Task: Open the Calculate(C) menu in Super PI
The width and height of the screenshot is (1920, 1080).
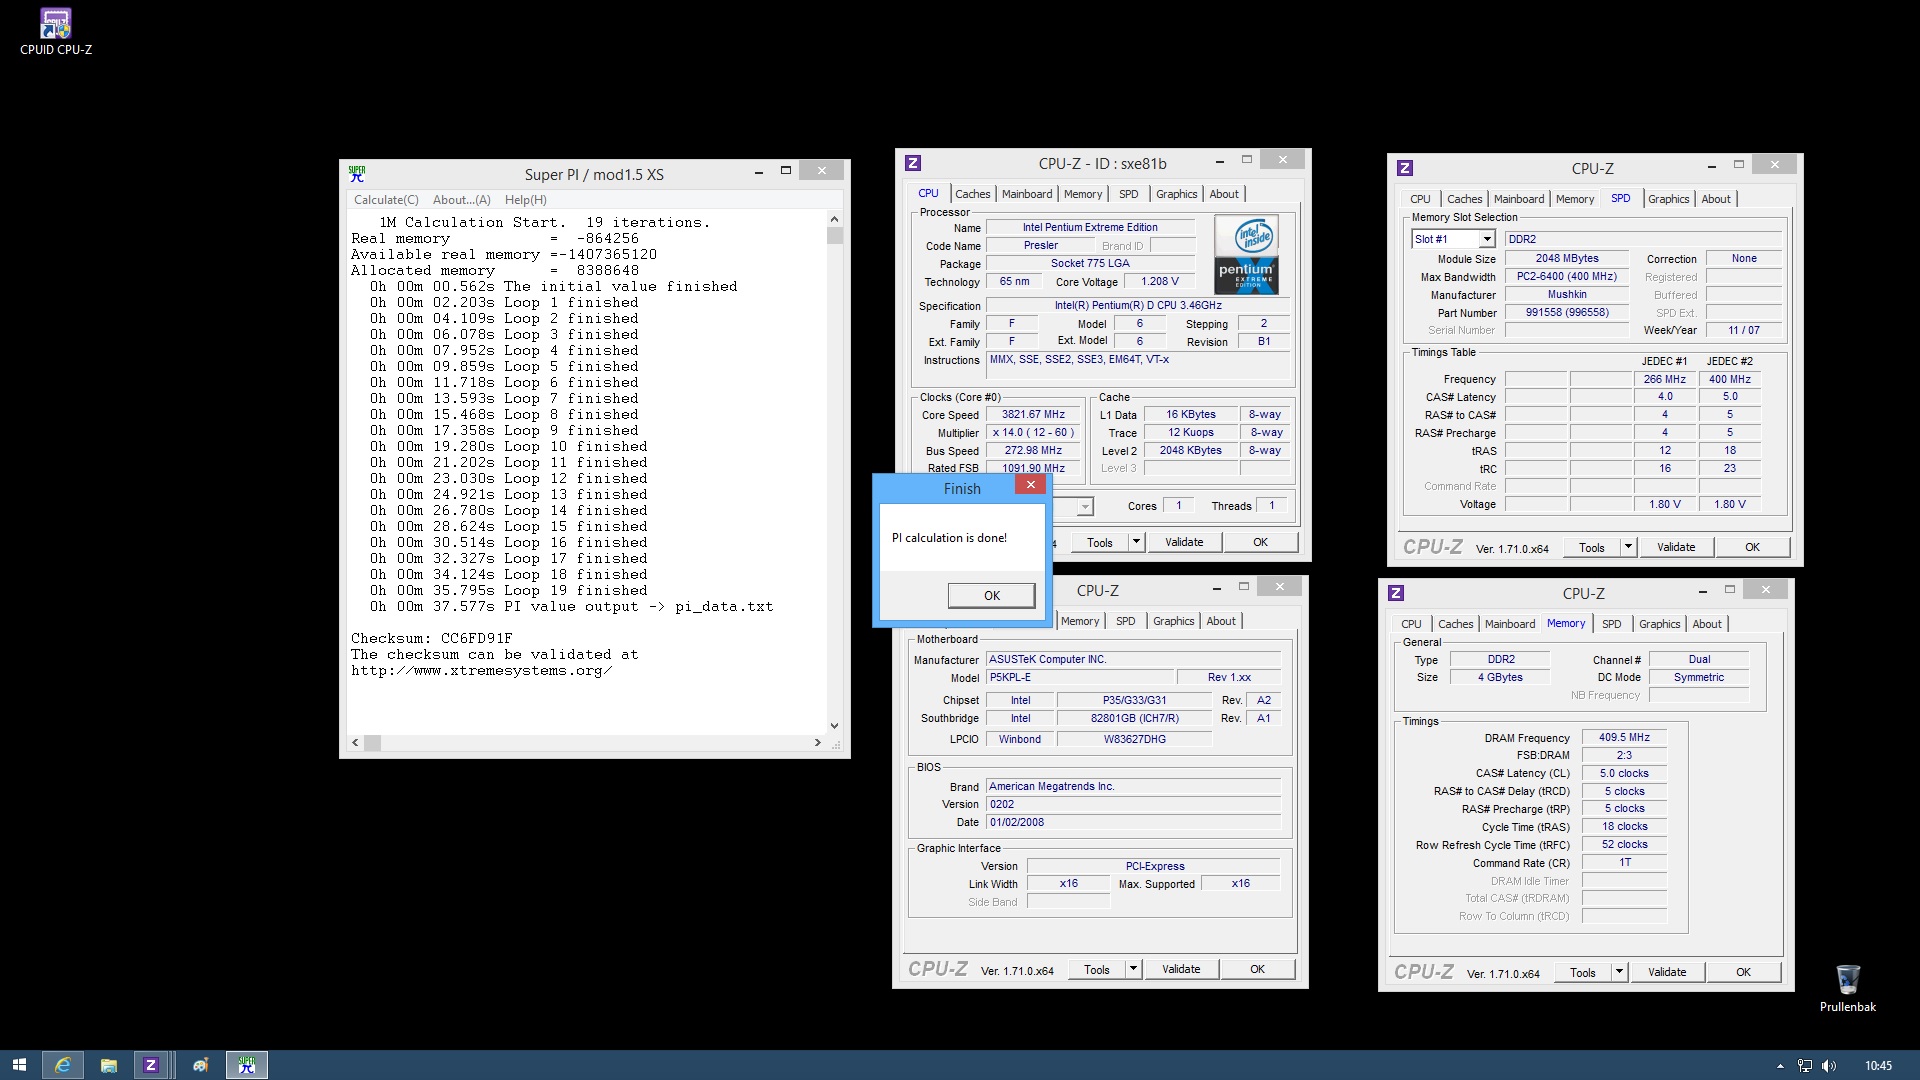Action: (x=386, y=200)
